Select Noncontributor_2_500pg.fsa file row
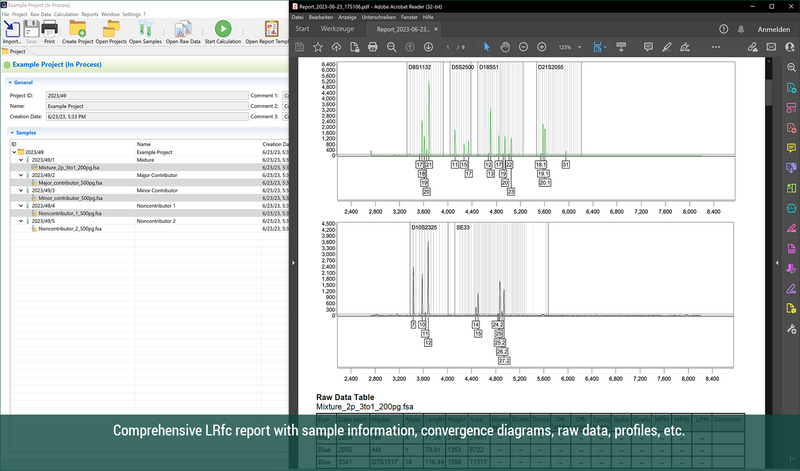 point(149,229)
